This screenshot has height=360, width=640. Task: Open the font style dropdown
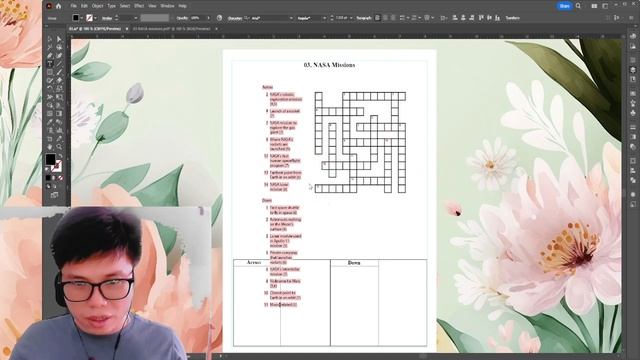[x=324, y=18]
